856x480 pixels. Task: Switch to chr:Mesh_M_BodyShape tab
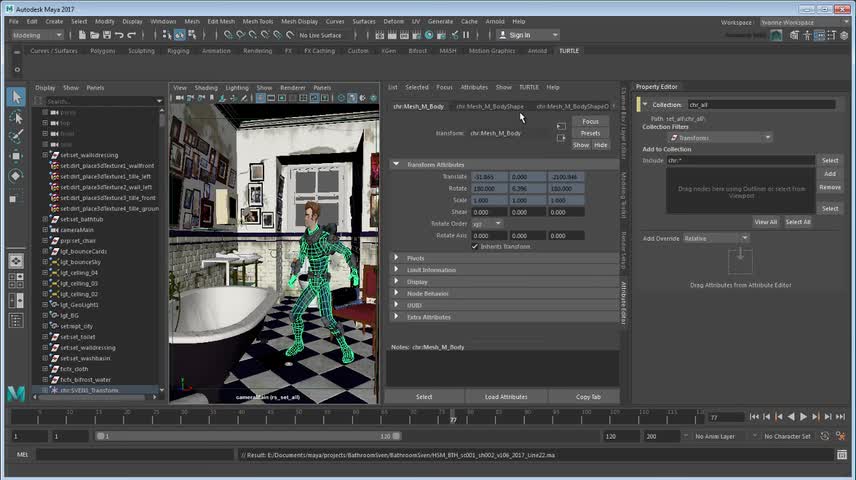pyautogui.click(x=490, y=106)
